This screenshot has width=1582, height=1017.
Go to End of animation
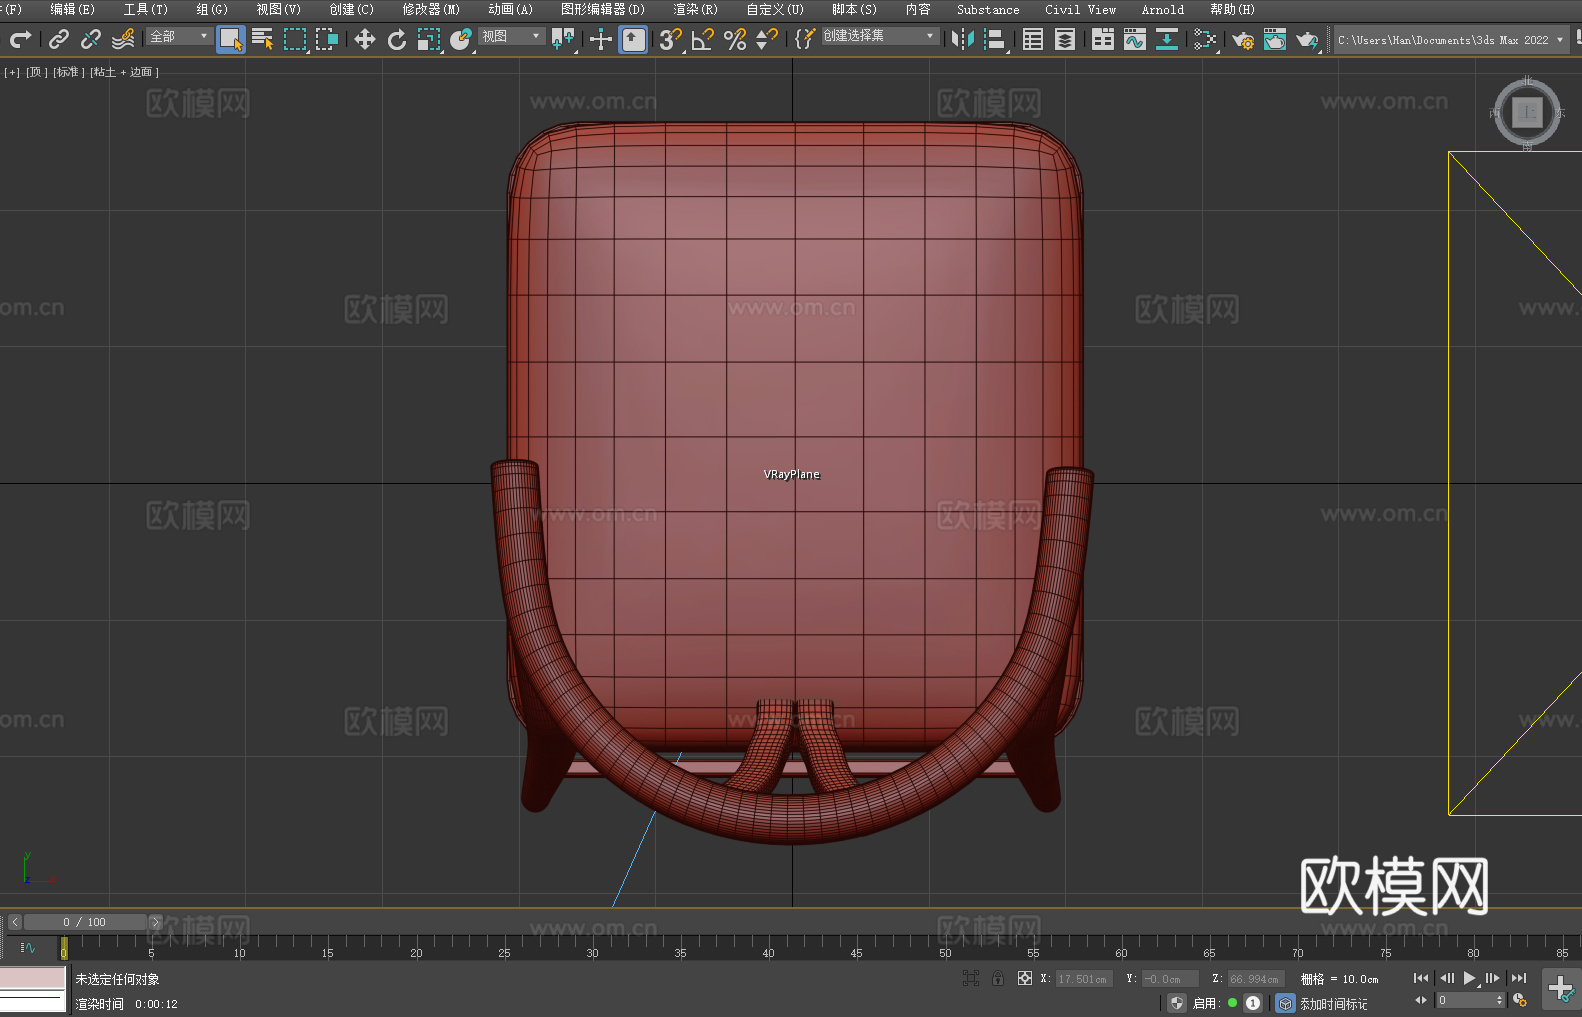tap(1519, 978)
